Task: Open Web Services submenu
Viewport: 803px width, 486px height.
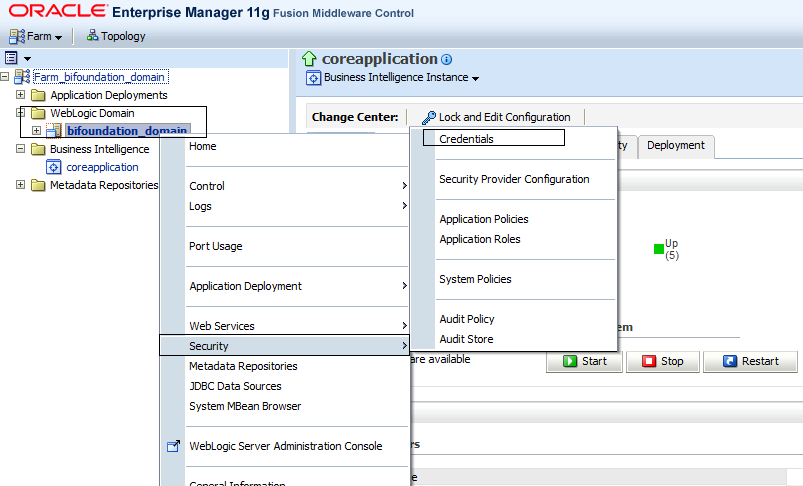Action: tap(284, 326)
